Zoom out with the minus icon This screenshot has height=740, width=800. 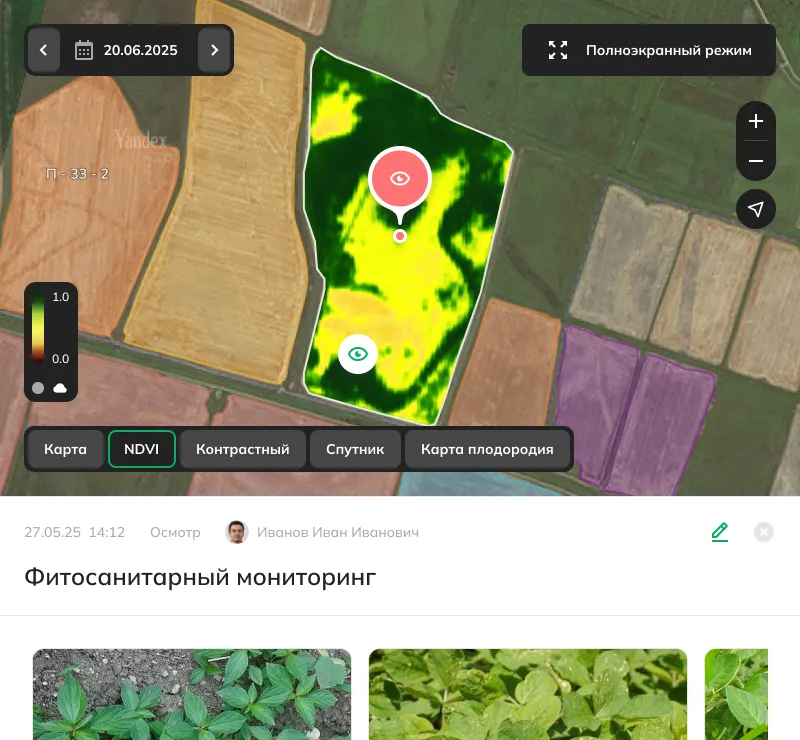pos(756,160)
